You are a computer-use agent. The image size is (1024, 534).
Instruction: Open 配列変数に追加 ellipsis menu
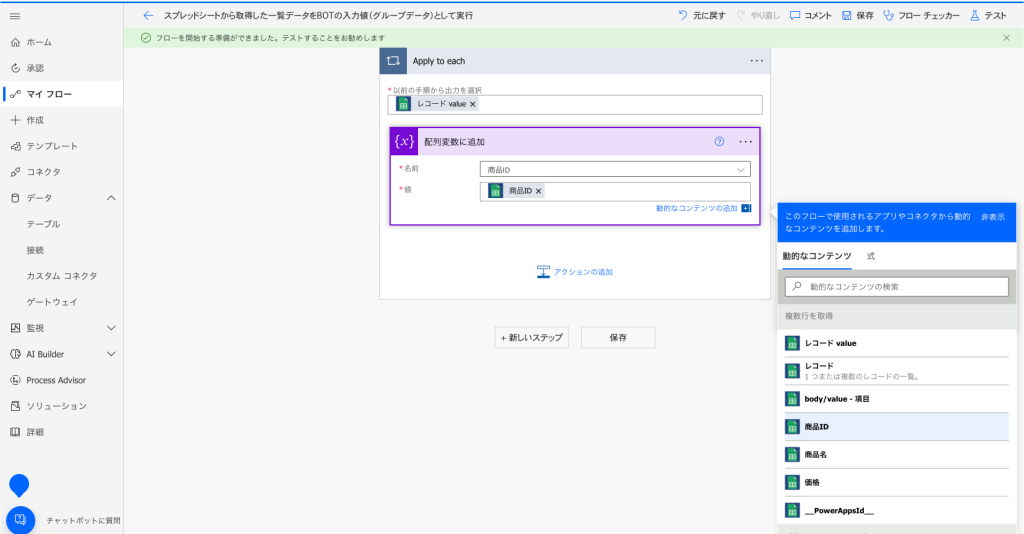coord(745,142)
